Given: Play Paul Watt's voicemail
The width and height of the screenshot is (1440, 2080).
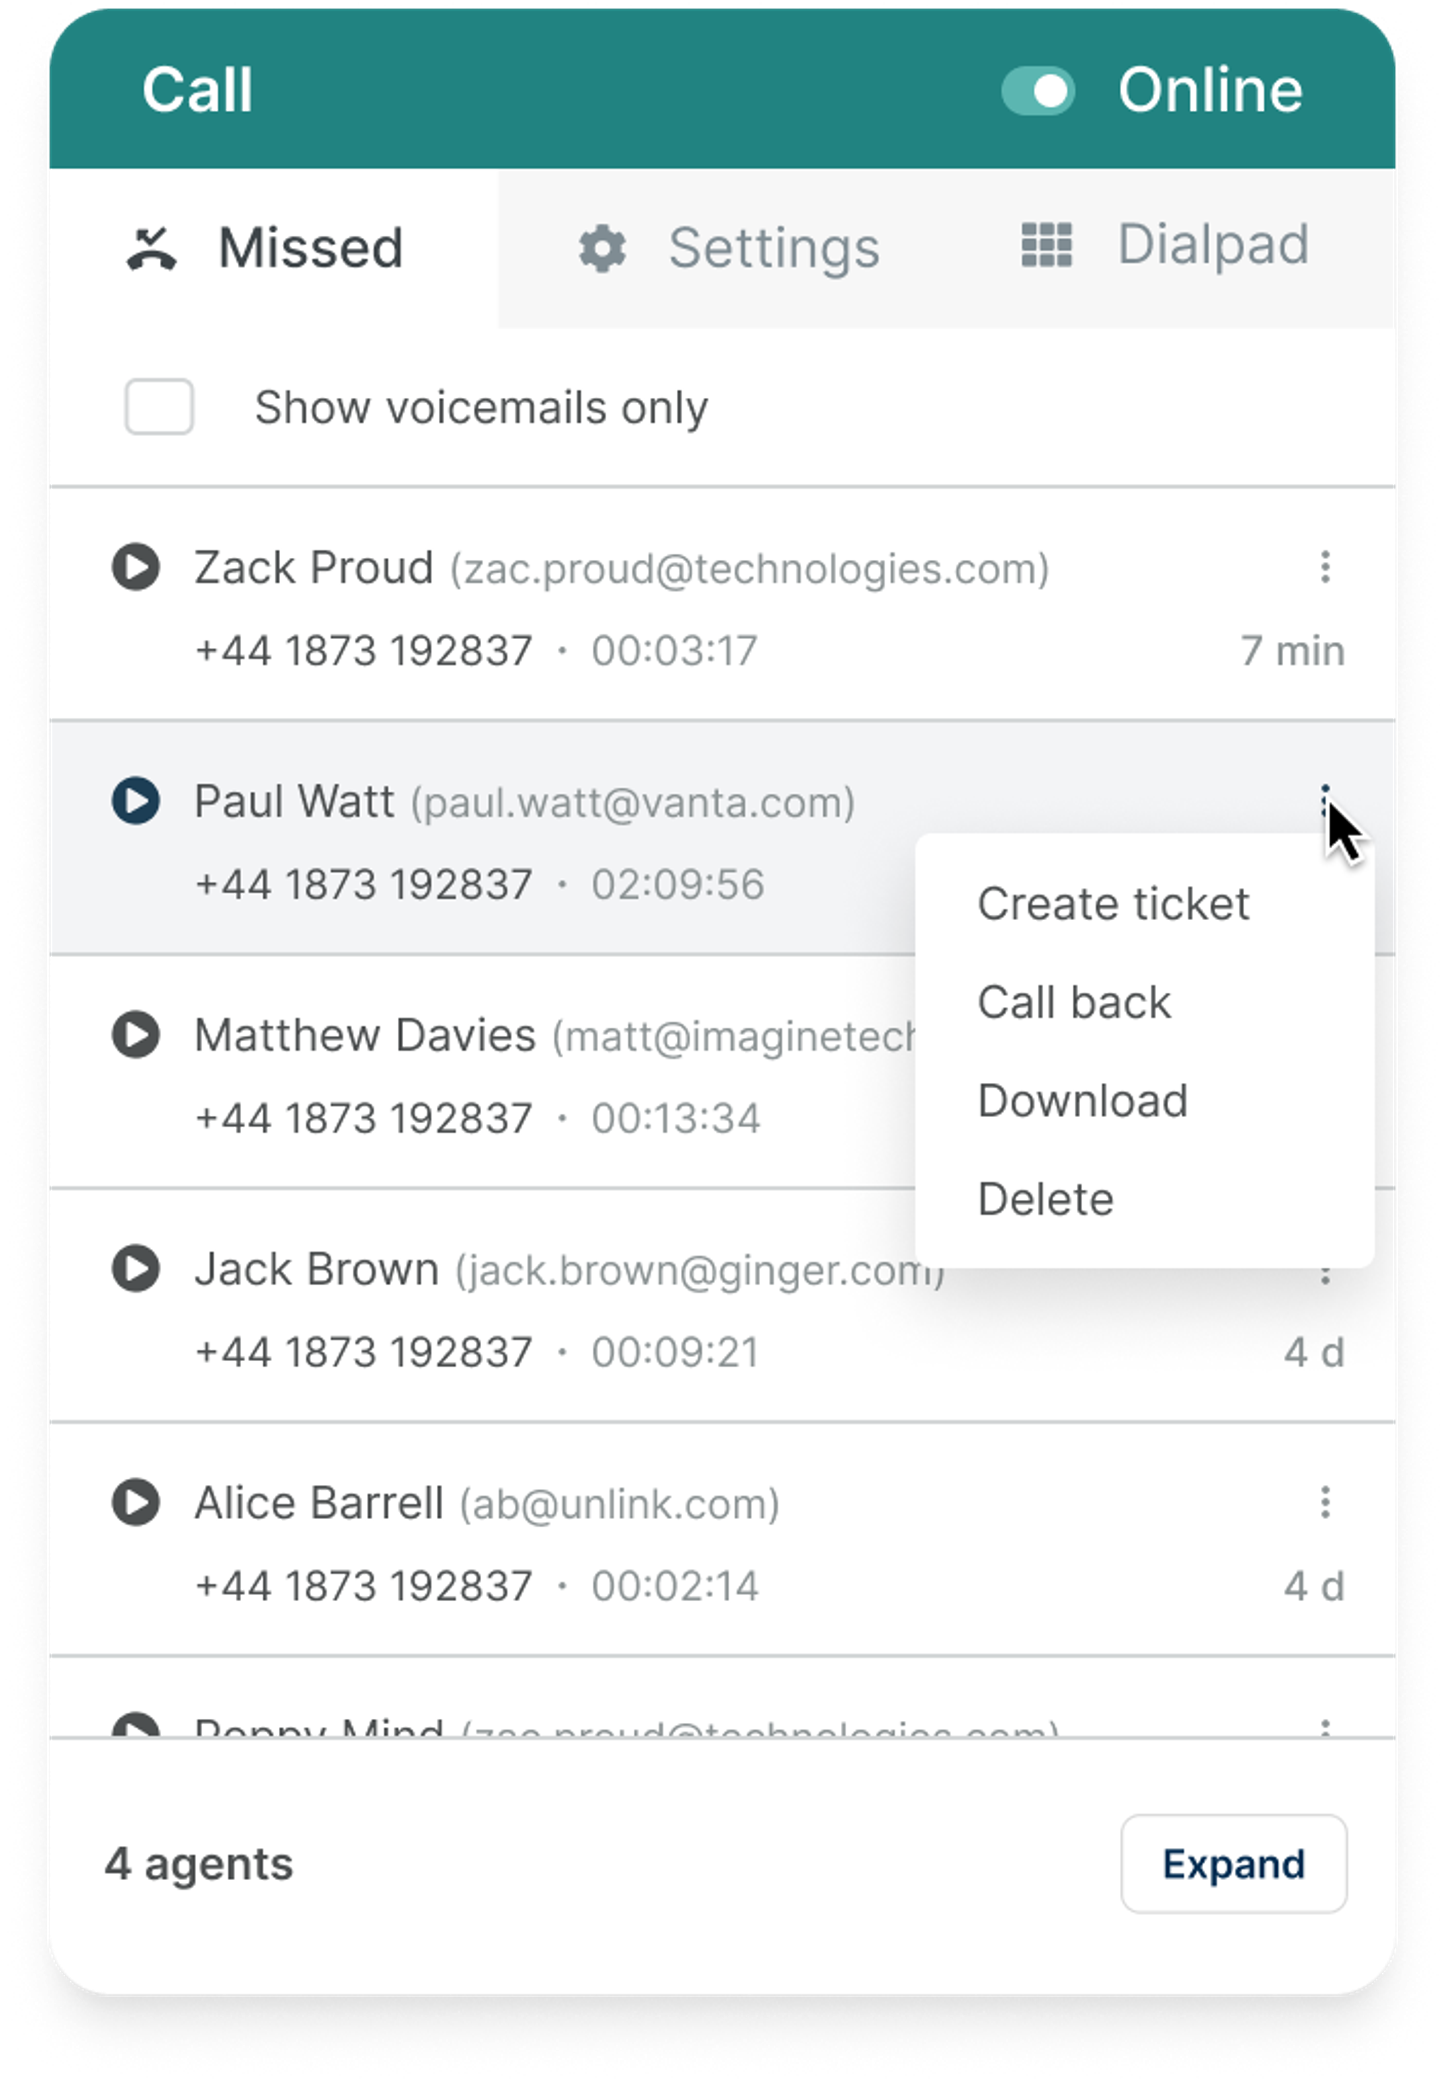Looking at the screenshot, I should click(x=136, y=801).
